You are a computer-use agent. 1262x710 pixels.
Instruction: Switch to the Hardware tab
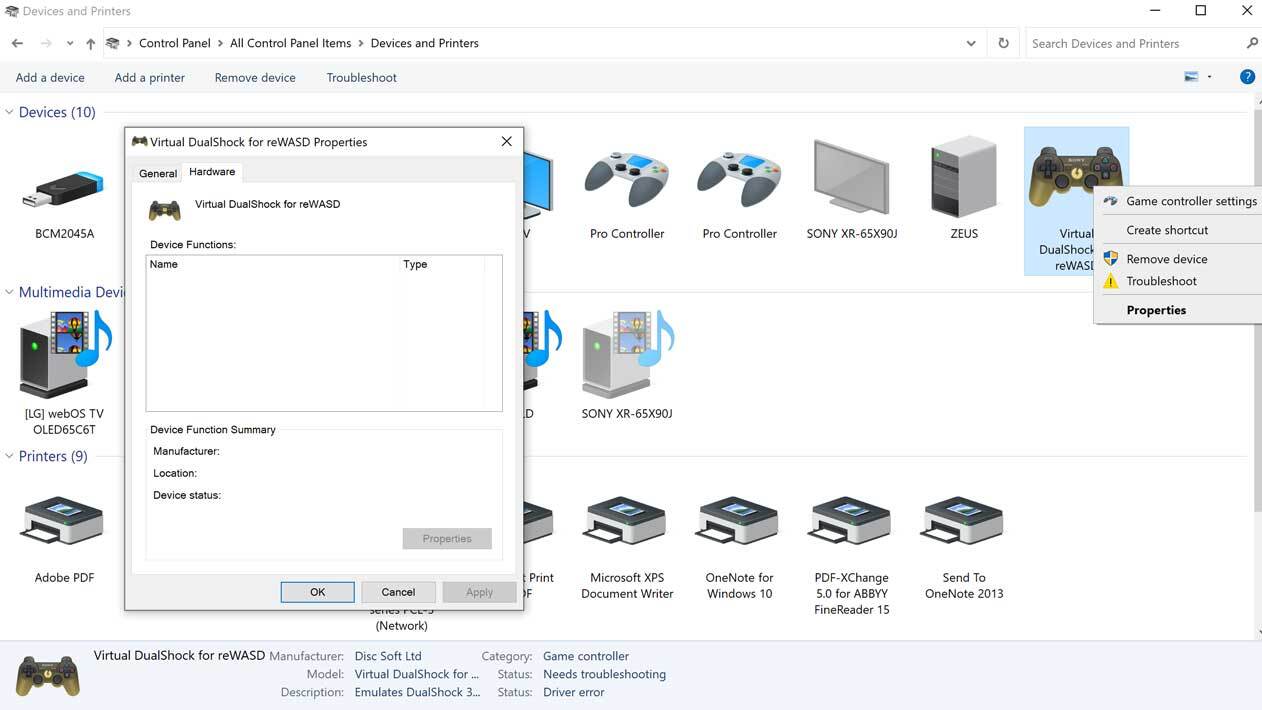(212, 172)
